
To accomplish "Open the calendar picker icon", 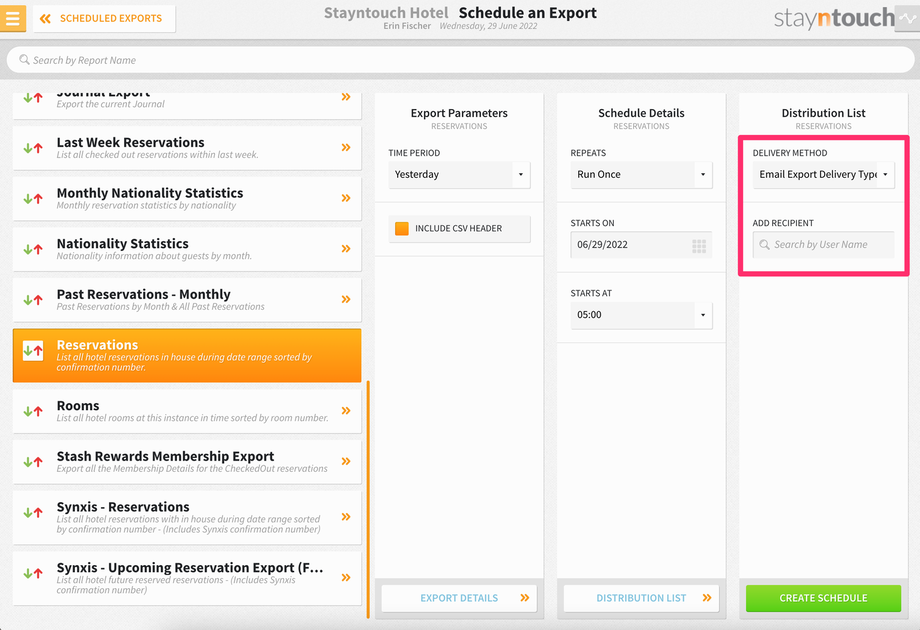I will point(699,246).
